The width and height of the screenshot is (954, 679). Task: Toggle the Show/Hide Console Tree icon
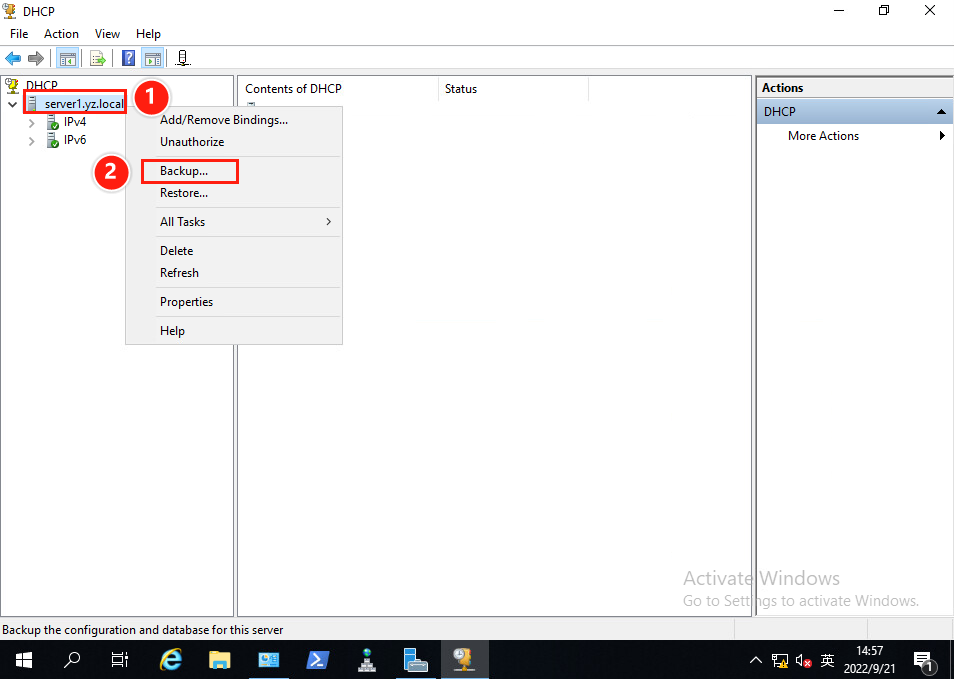click(x=68, y=57)
